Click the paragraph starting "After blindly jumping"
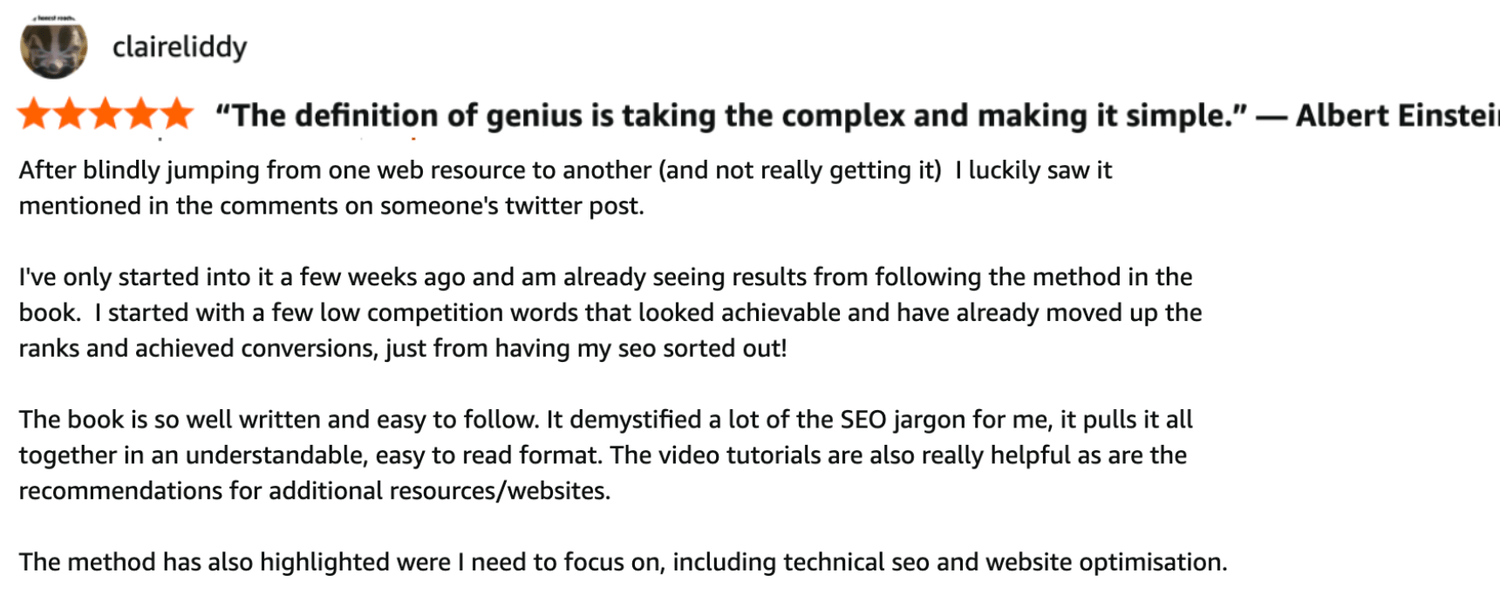This screenshot has height=609, width=1500. pyautogui.click(x=565, y=170)
